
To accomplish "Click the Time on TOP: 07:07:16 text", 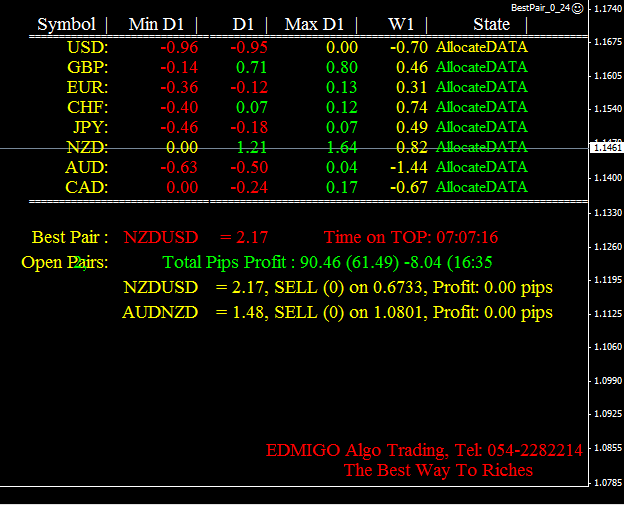I will pos(411,237).
